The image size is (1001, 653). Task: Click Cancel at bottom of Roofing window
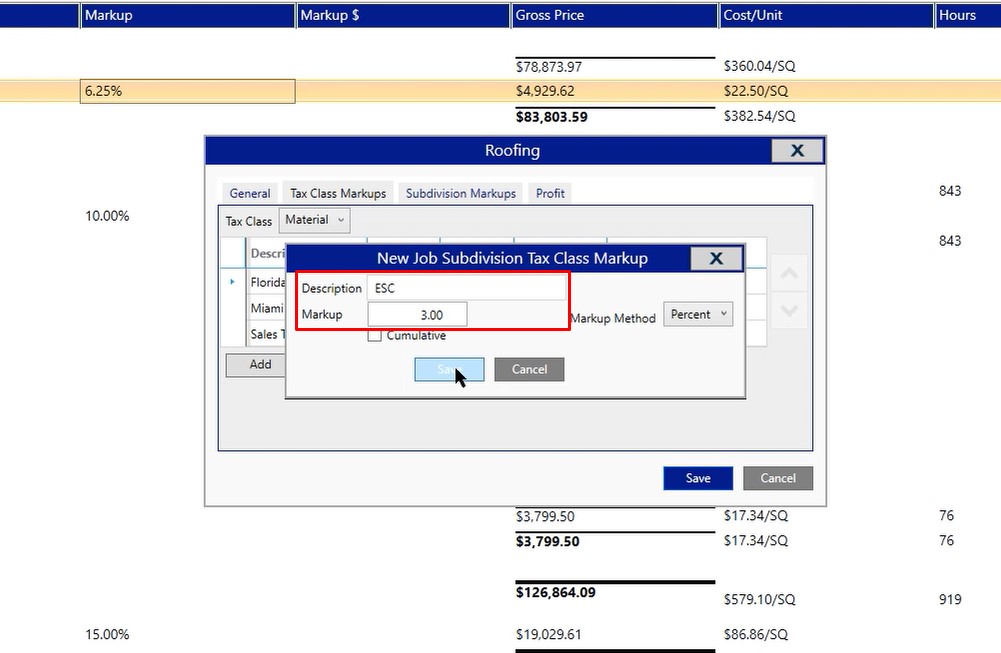[777, 478]
